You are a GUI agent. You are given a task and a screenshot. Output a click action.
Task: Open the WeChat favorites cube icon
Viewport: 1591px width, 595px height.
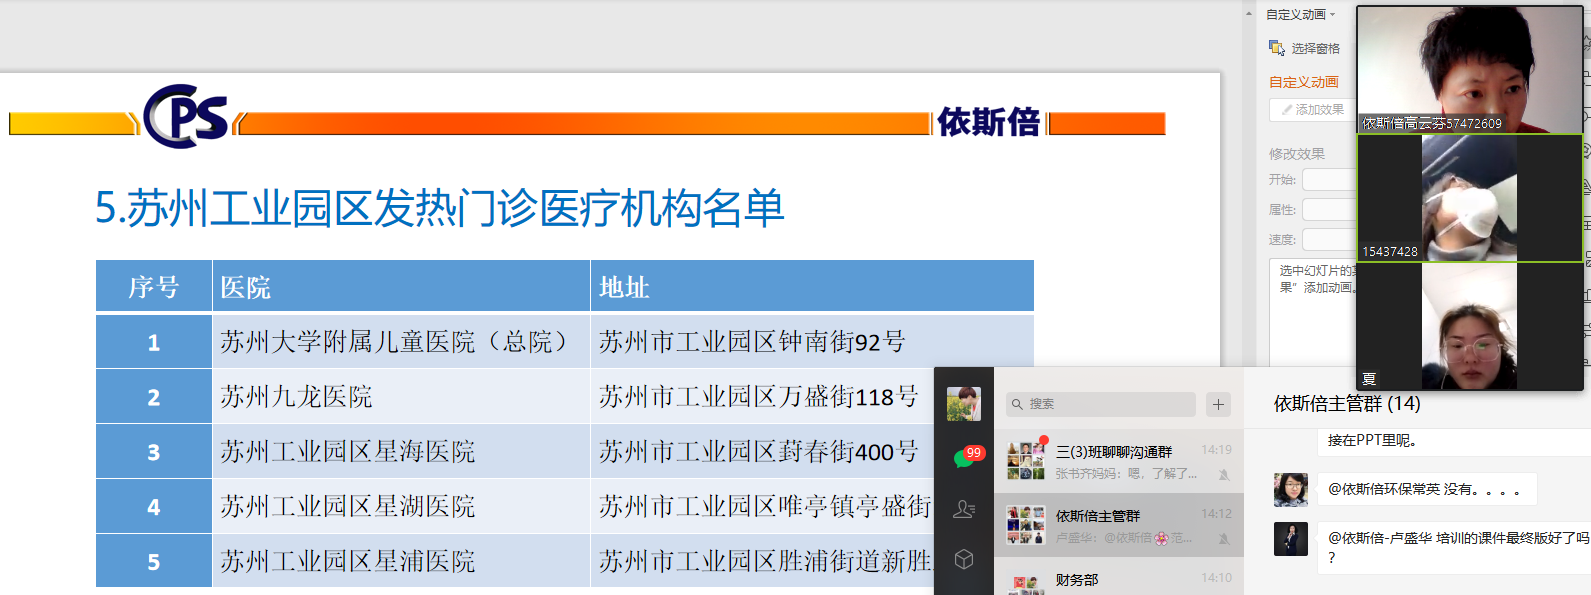(964, 559)
